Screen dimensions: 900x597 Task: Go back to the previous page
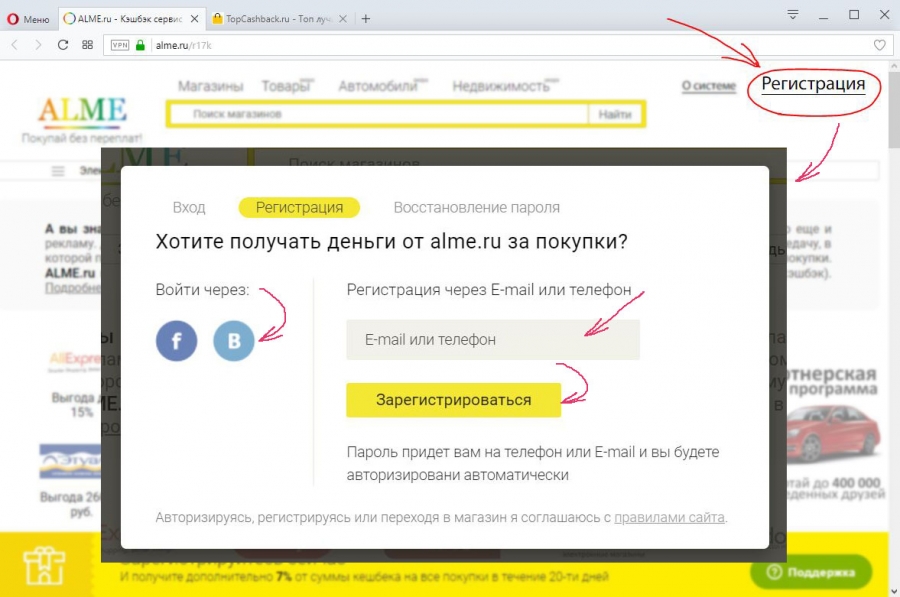click(15, 45)
